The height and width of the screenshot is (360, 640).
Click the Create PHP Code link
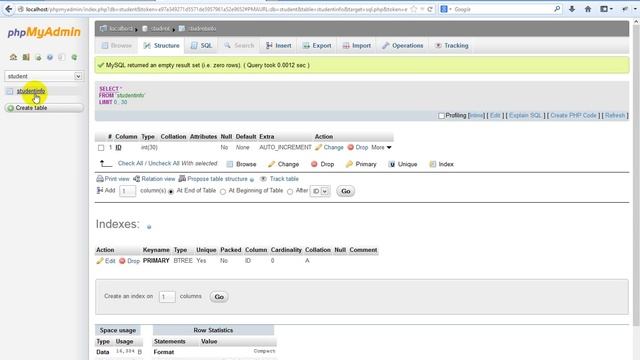573,116
